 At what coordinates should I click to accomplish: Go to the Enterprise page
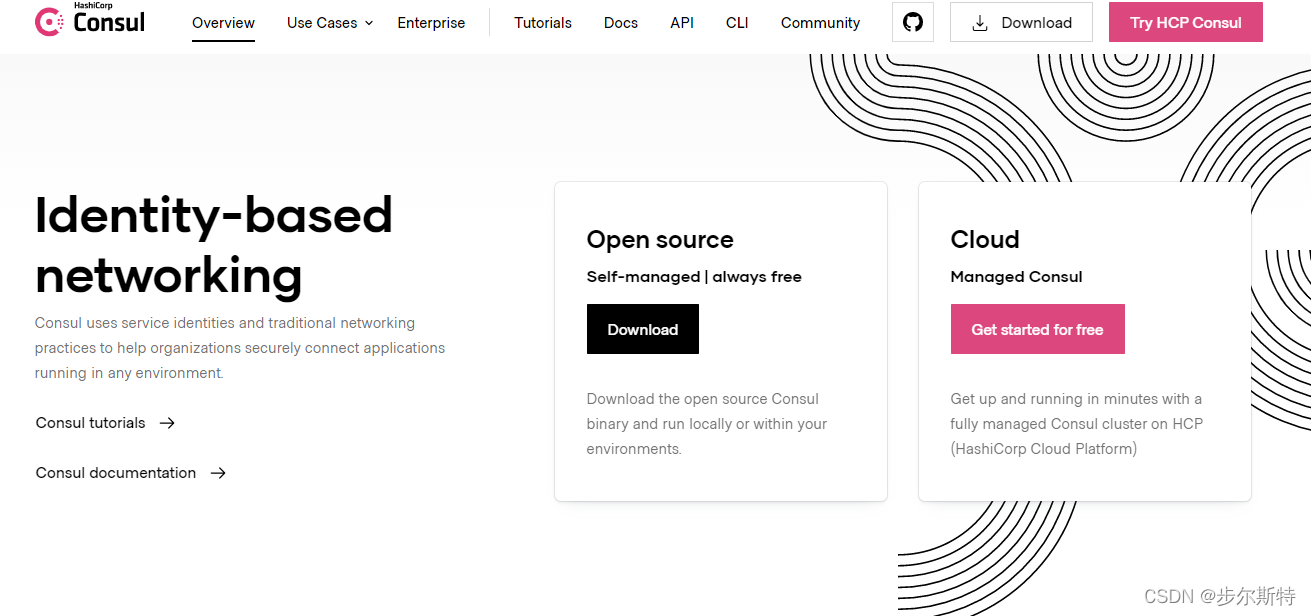pyautogui.click(x=431, y=23)
